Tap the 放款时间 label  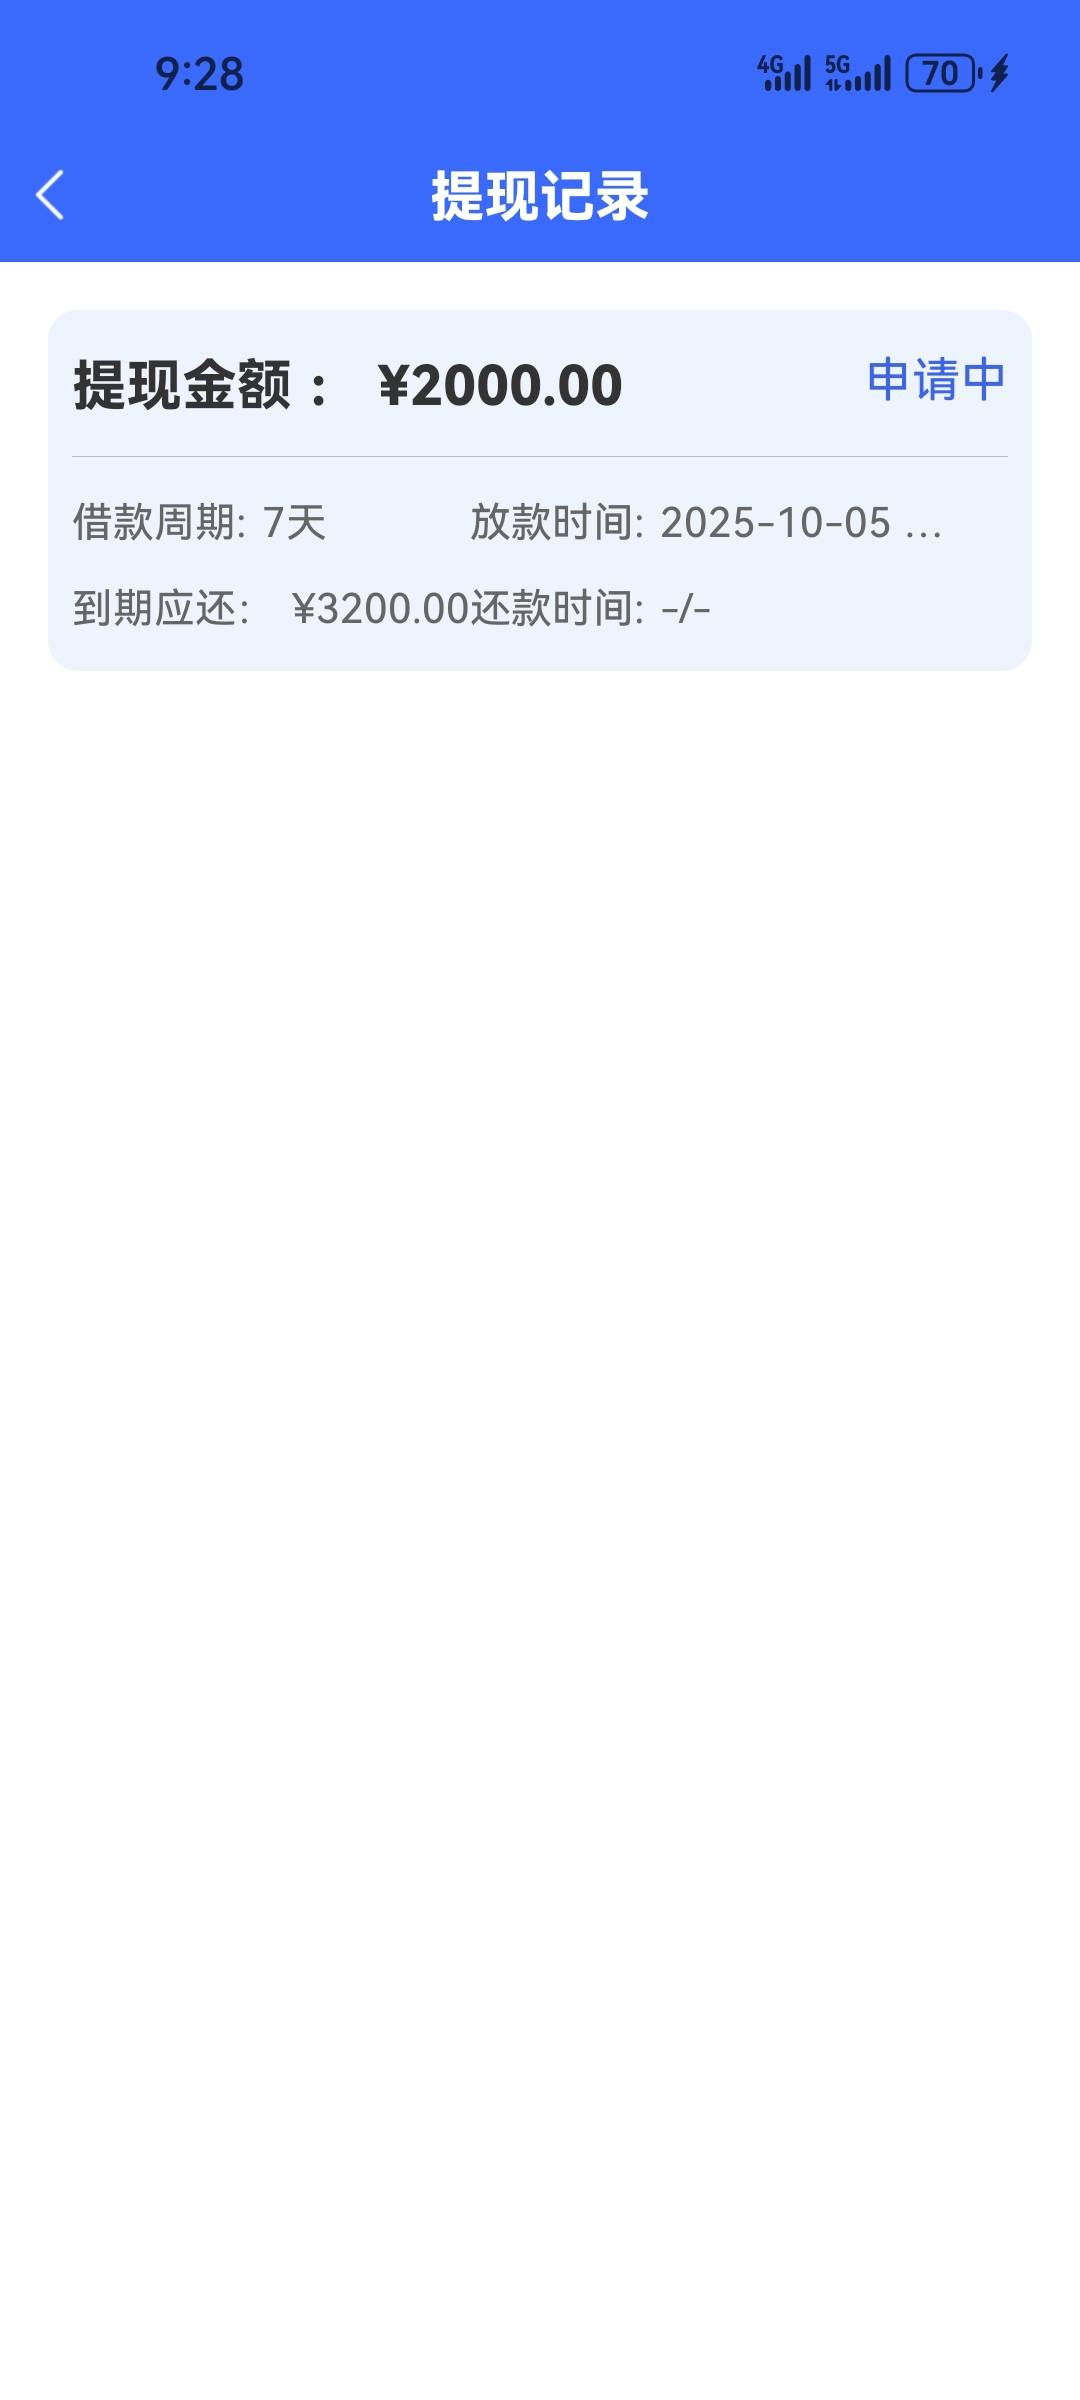click(557, 522)
